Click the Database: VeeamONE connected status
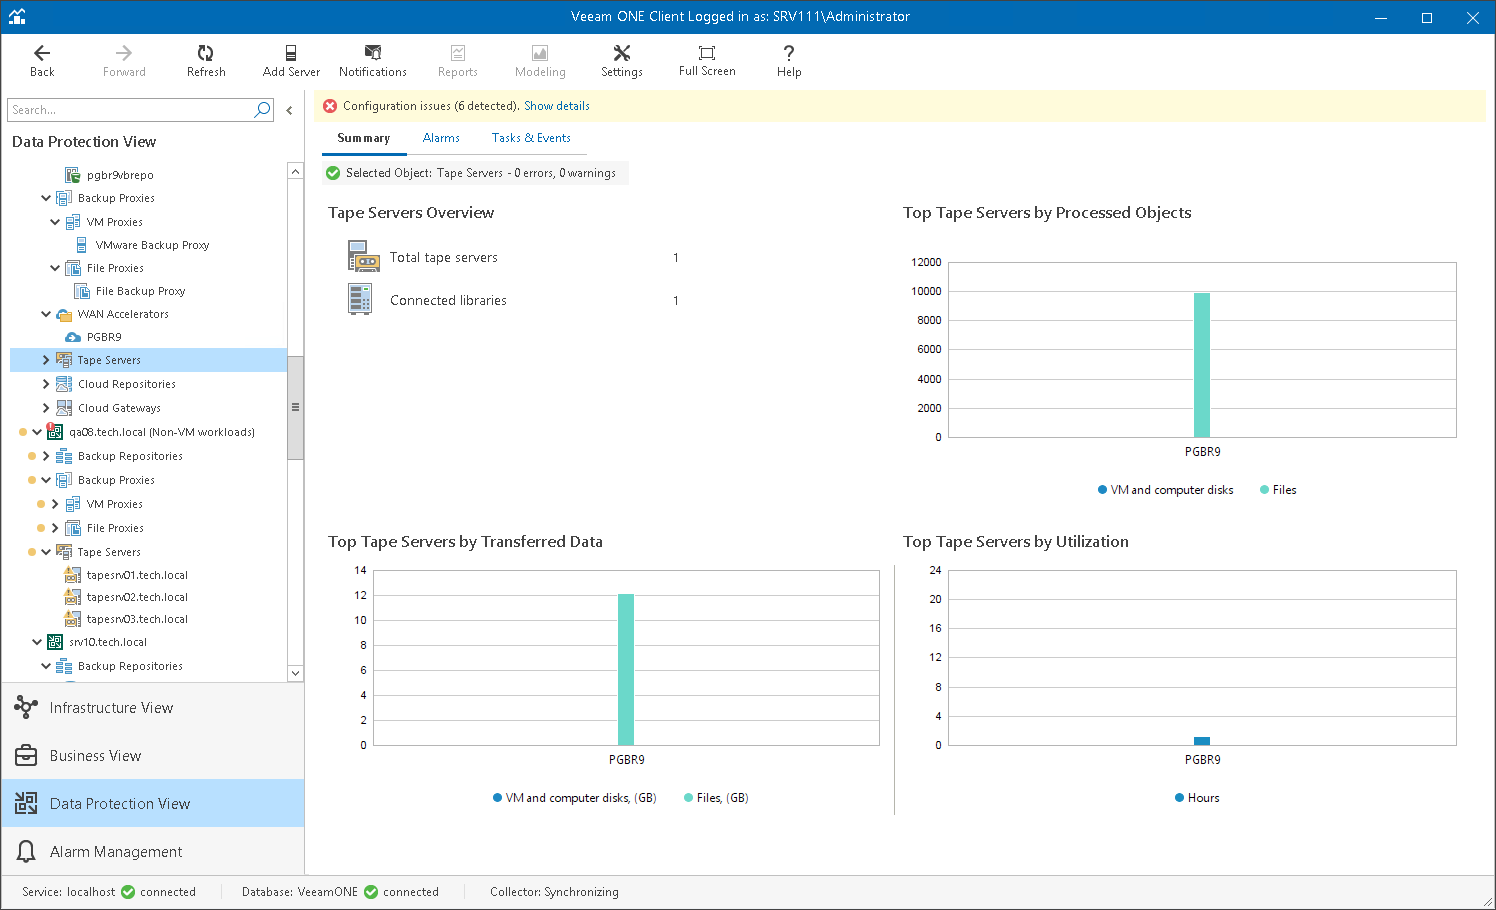1496x910 pixels. pyautogui.click(x=340, y=892)
